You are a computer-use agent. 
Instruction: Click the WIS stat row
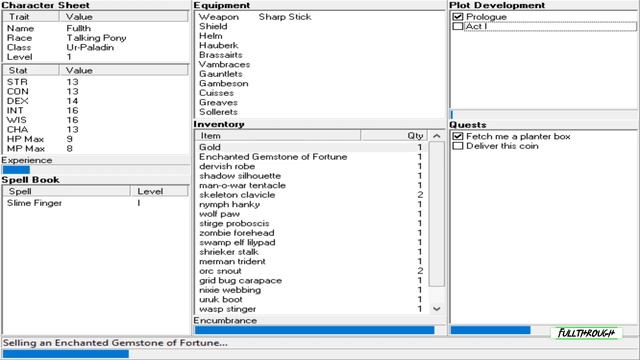pyautogui.click(x=96, y=120)
